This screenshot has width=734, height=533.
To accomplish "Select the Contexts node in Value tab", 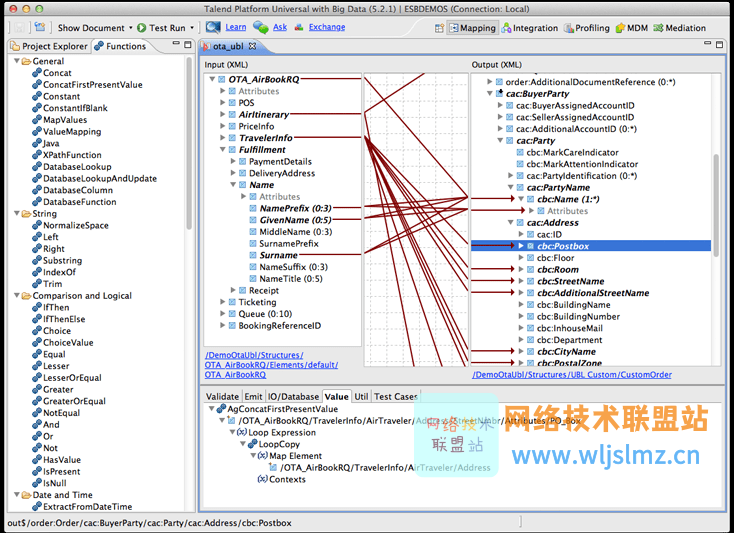I will tap(287, 479).
